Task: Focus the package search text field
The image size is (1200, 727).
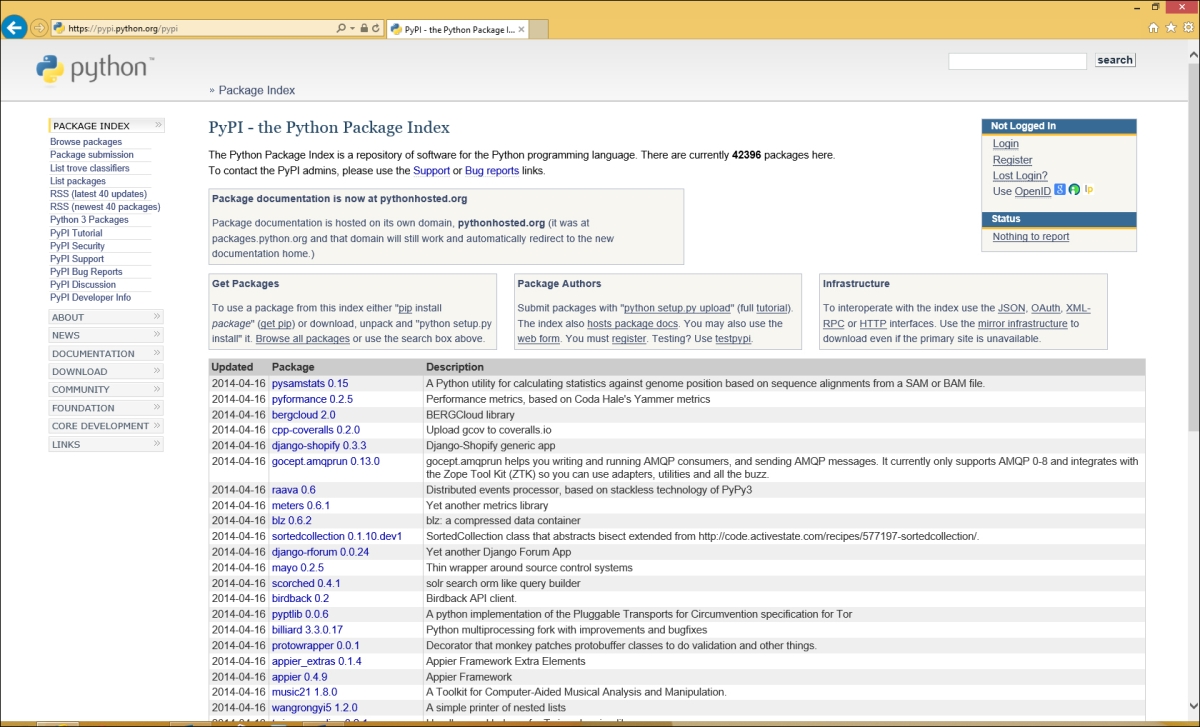Action: click(x=1017, y=61)
